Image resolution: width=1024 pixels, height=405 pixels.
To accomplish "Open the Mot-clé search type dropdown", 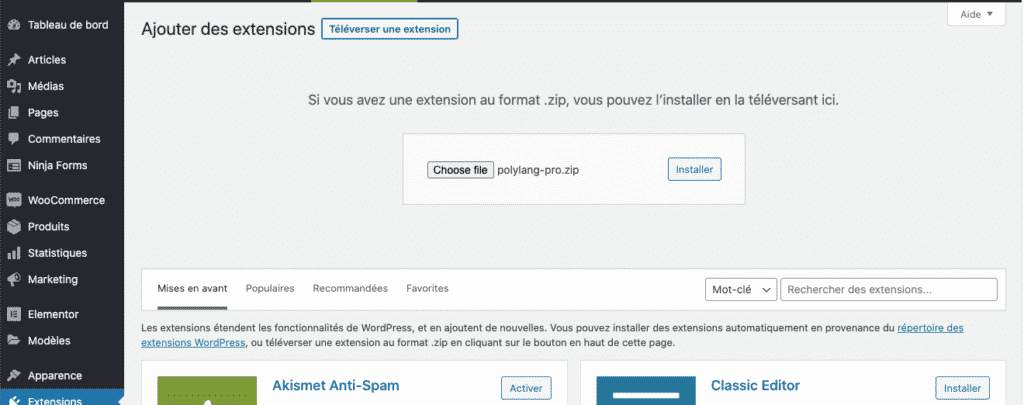I will [x=741, y=289].
